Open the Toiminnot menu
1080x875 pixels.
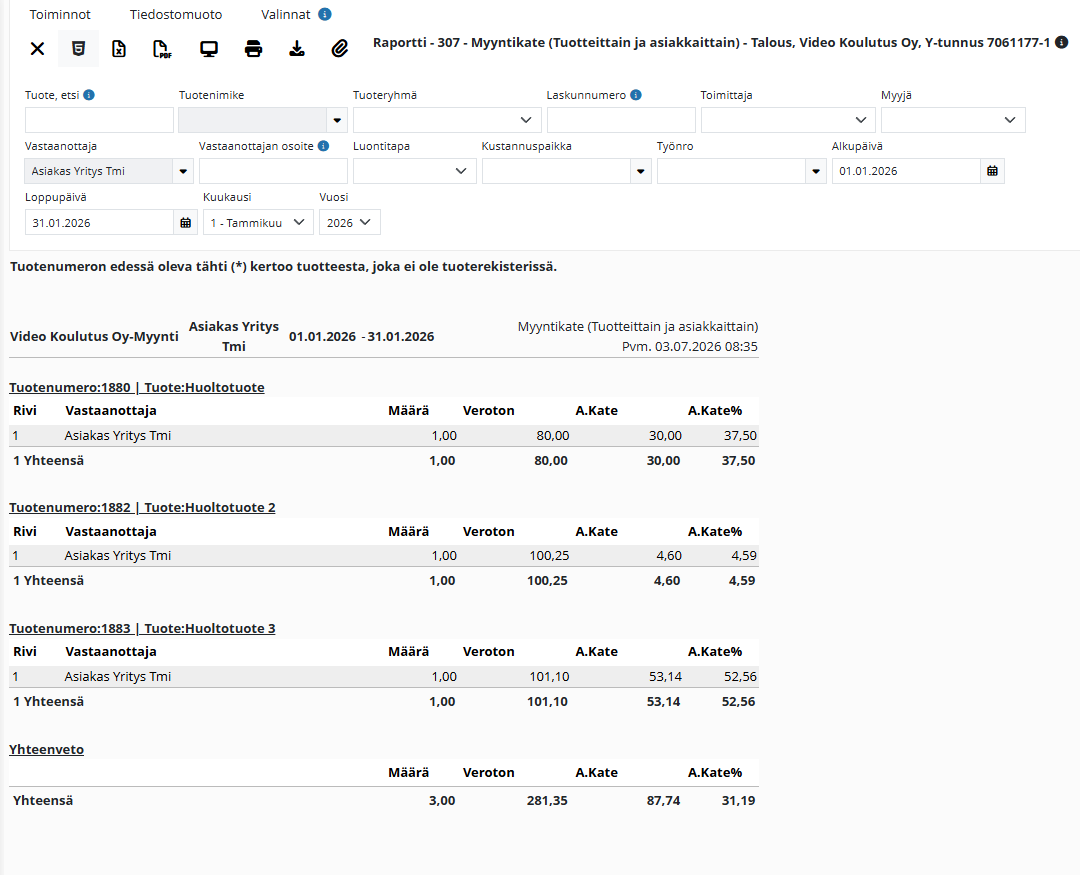tap(60, 14)
